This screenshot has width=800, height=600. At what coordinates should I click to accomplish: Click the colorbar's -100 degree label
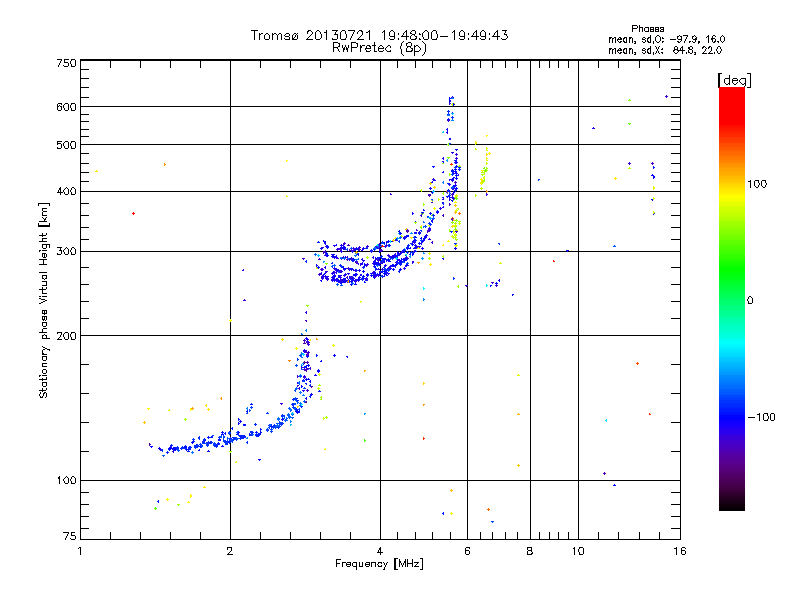[x=761, y=417]
